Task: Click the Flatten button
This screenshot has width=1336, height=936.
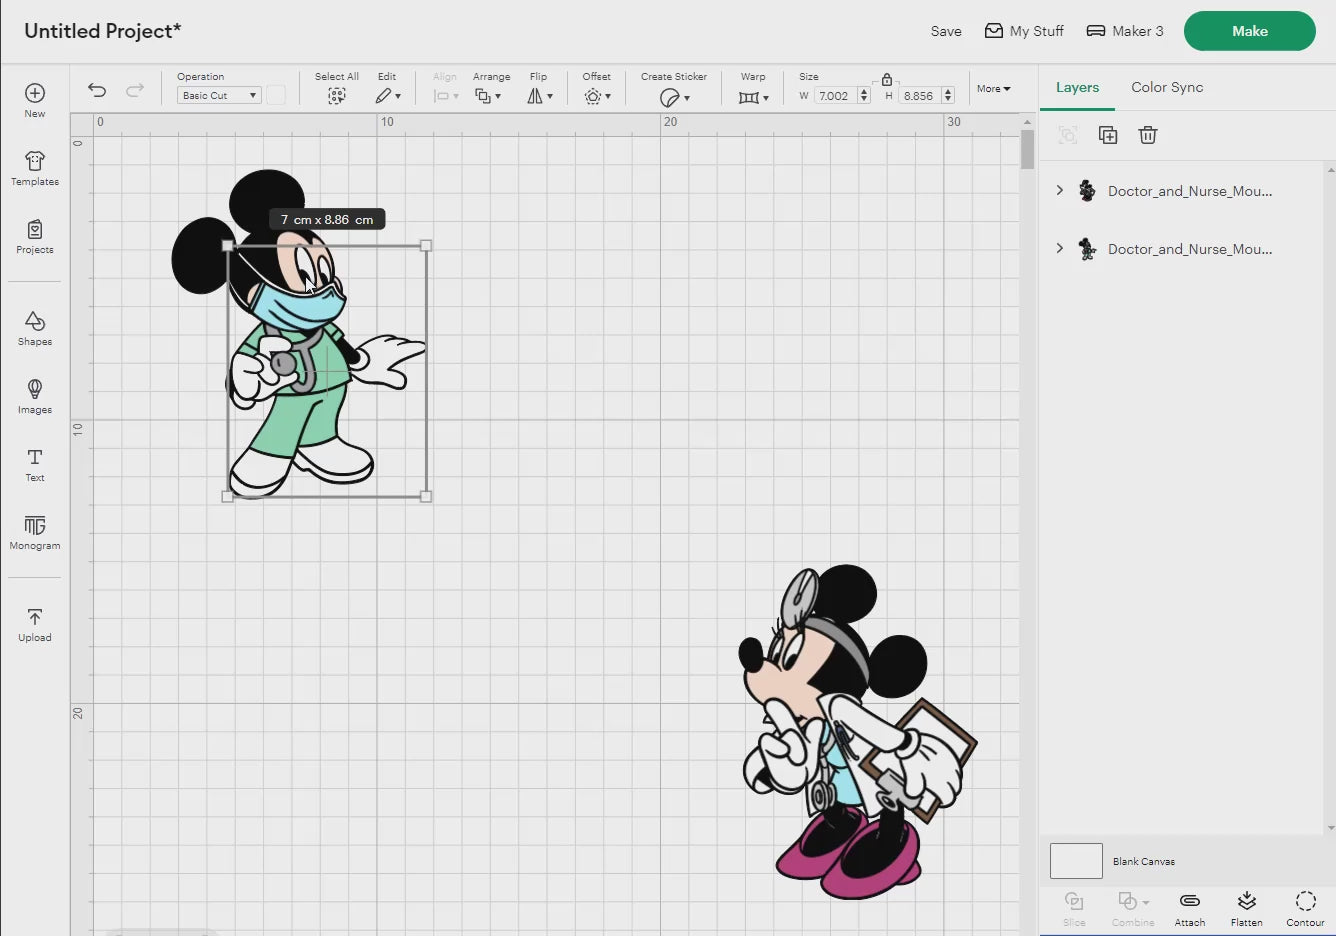Action: pos(1247,908)
